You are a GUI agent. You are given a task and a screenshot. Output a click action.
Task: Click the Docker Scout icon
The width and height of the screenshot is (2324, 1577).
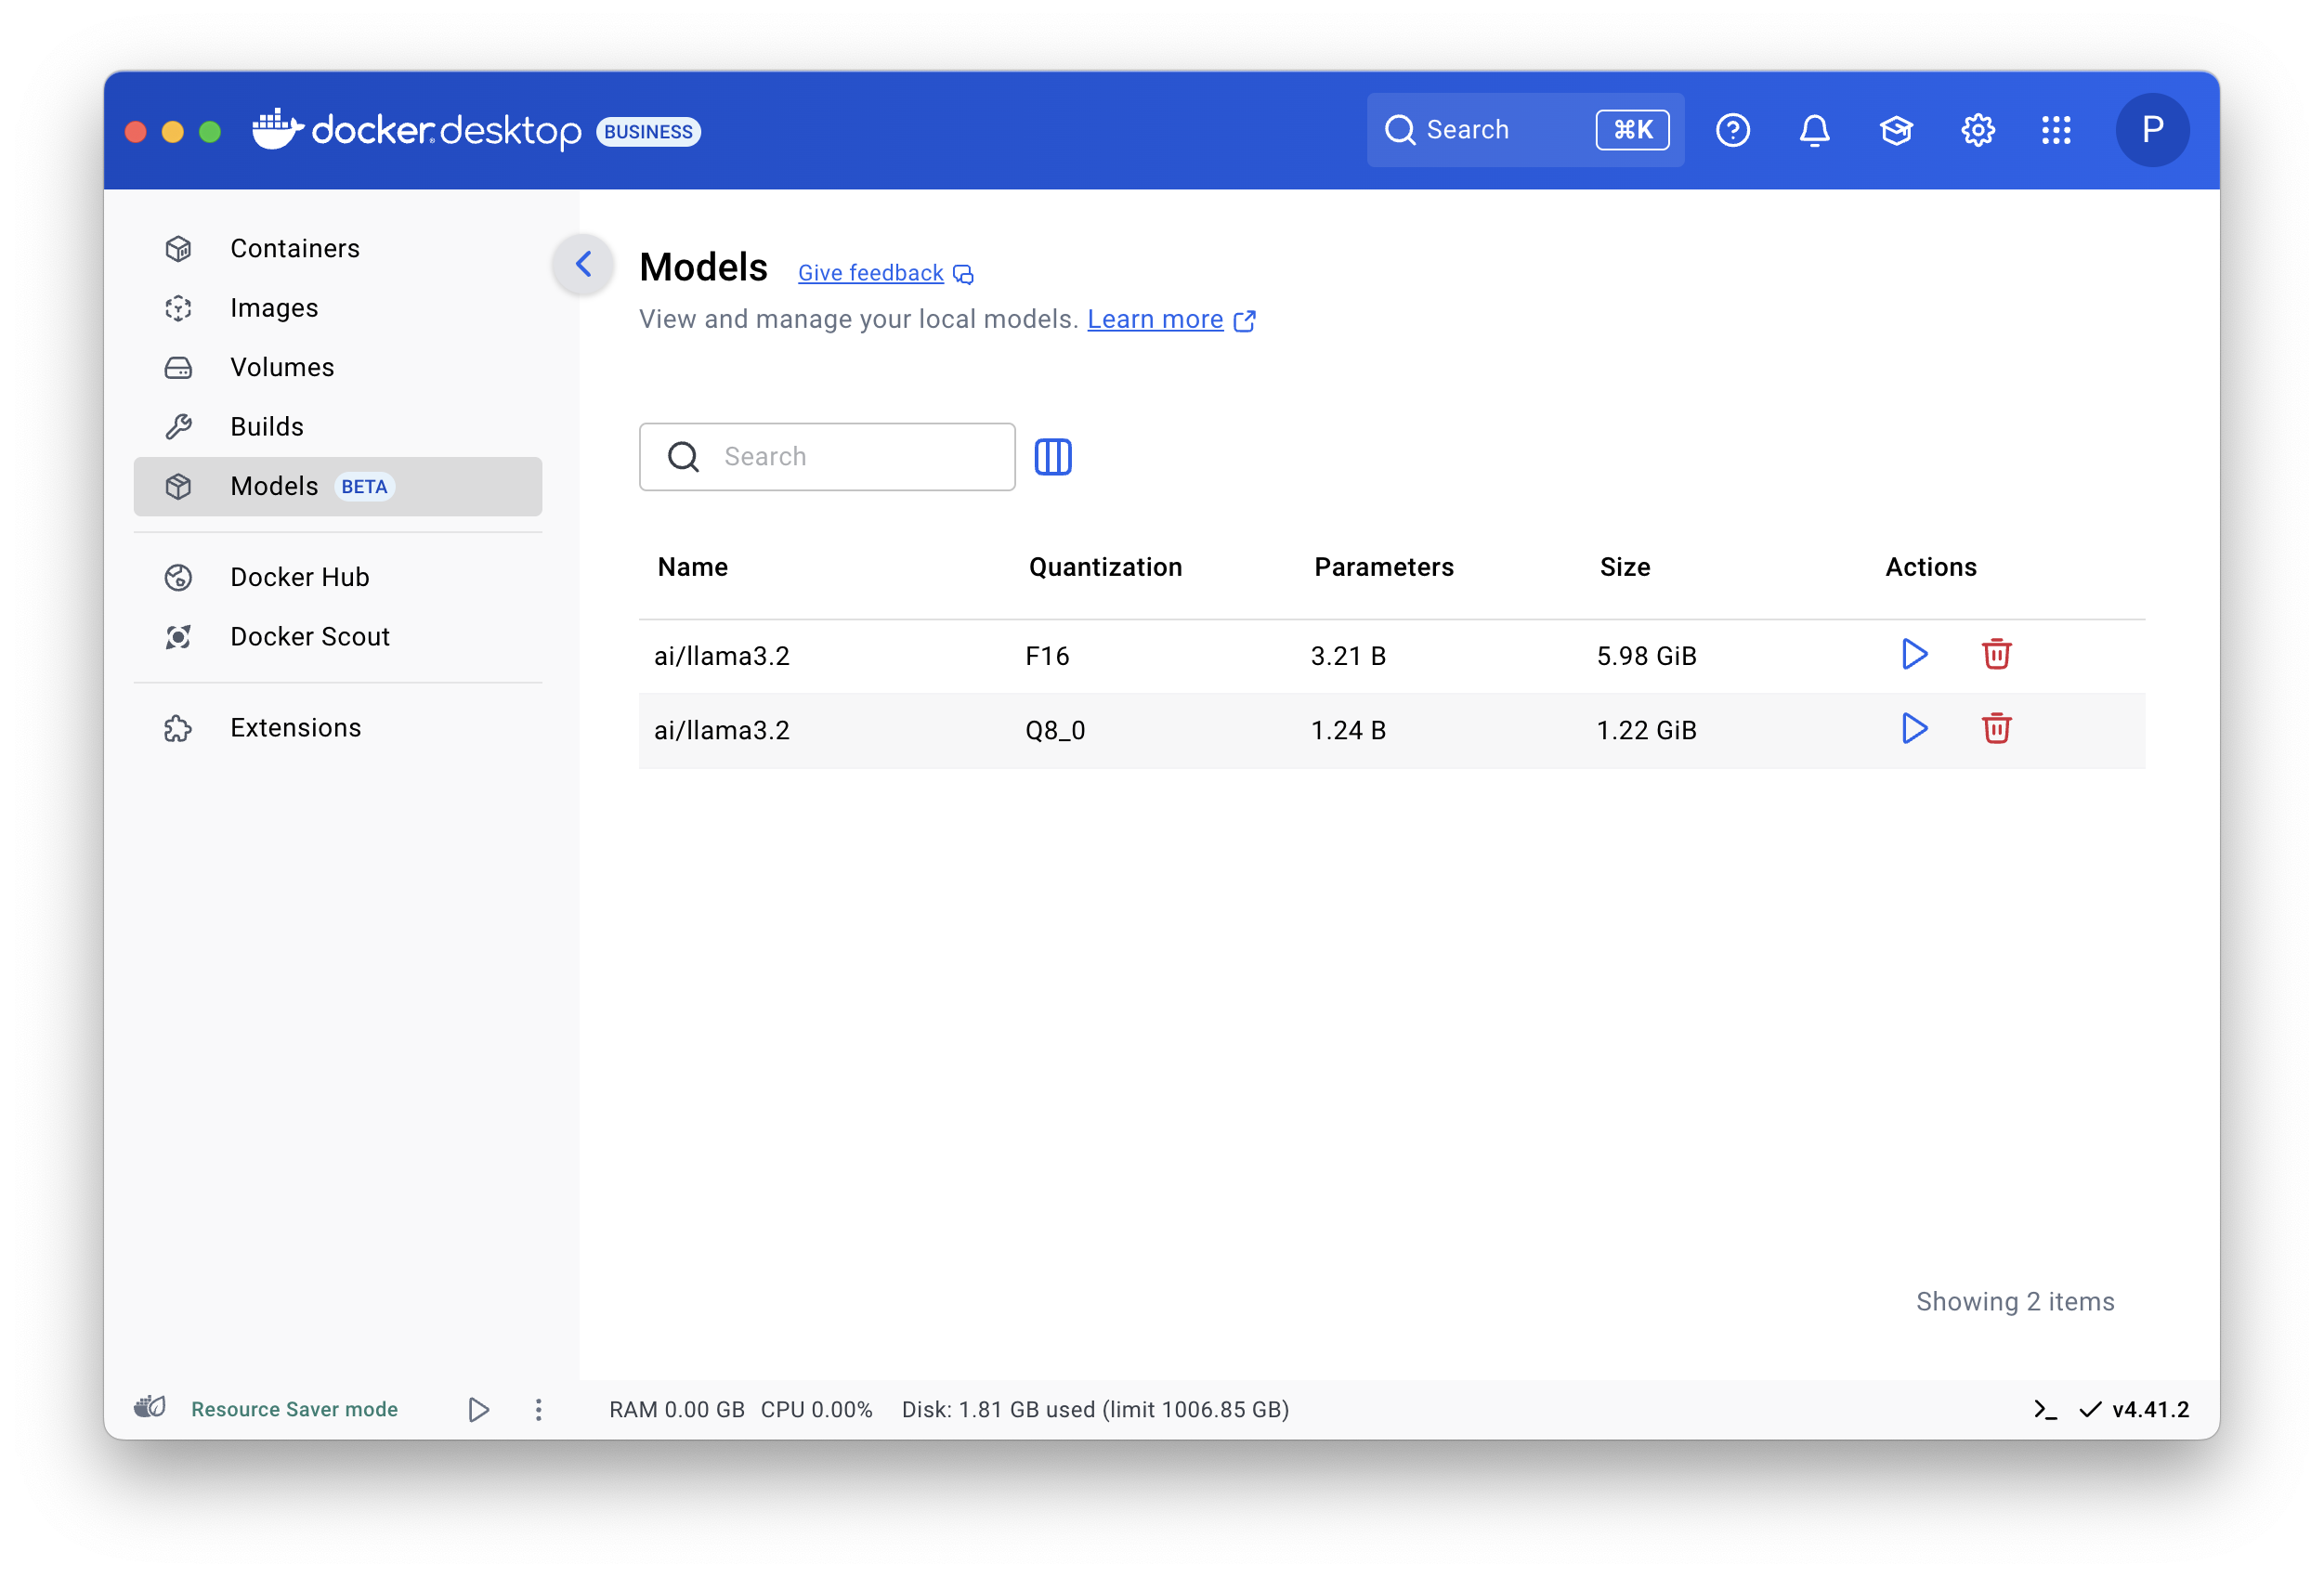pos(178,637)
